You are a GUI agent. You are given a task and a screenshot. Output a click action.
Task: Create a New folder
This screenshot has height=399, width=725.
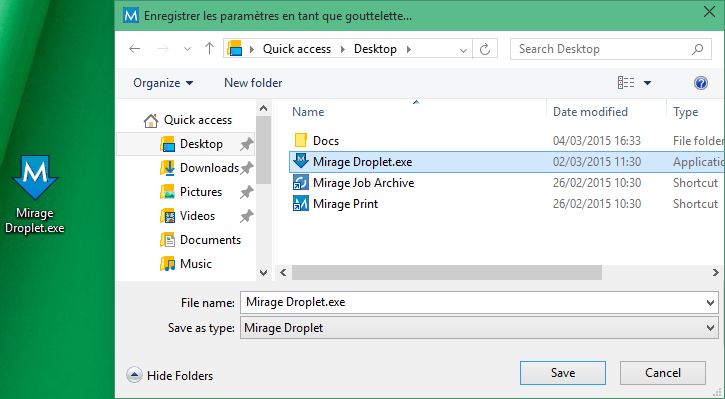pyautogui.click(x=253, y=83)
